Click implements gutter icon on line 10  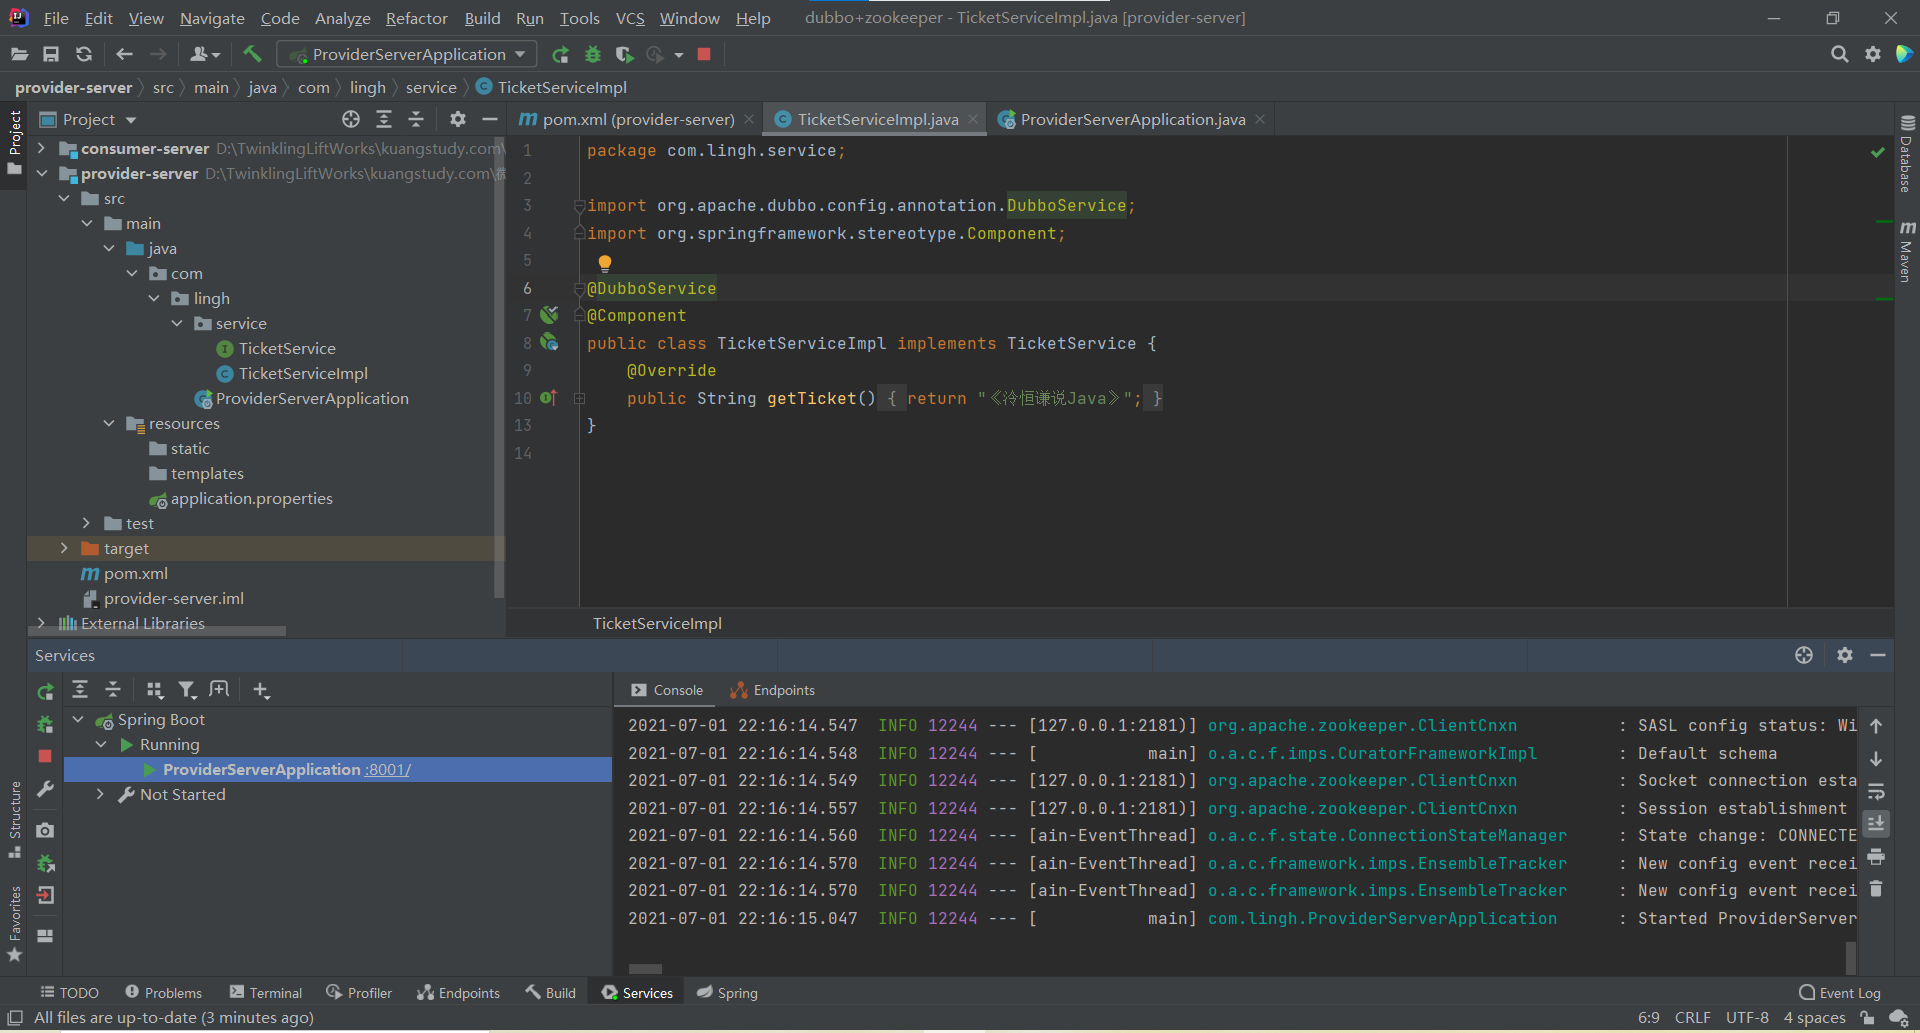click(x=548, y=398)
